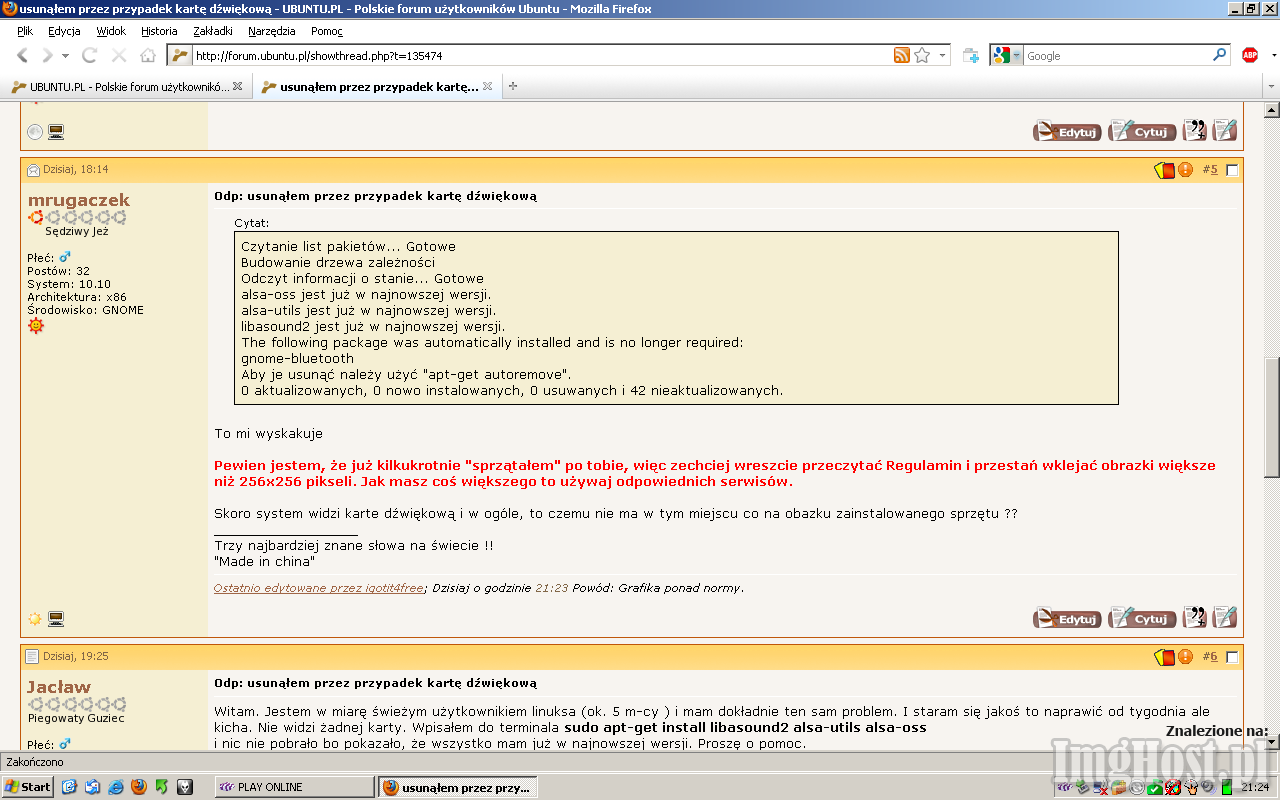Screen dimensions: 1280x800
Task: Multi-quote the top partial post with quote-plus icon
Action: point(1195,131)
